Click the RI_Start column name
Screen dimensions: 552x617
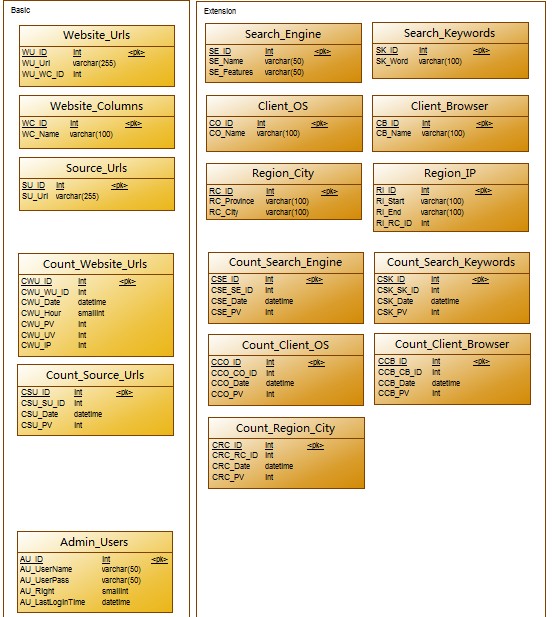(390, 201)
